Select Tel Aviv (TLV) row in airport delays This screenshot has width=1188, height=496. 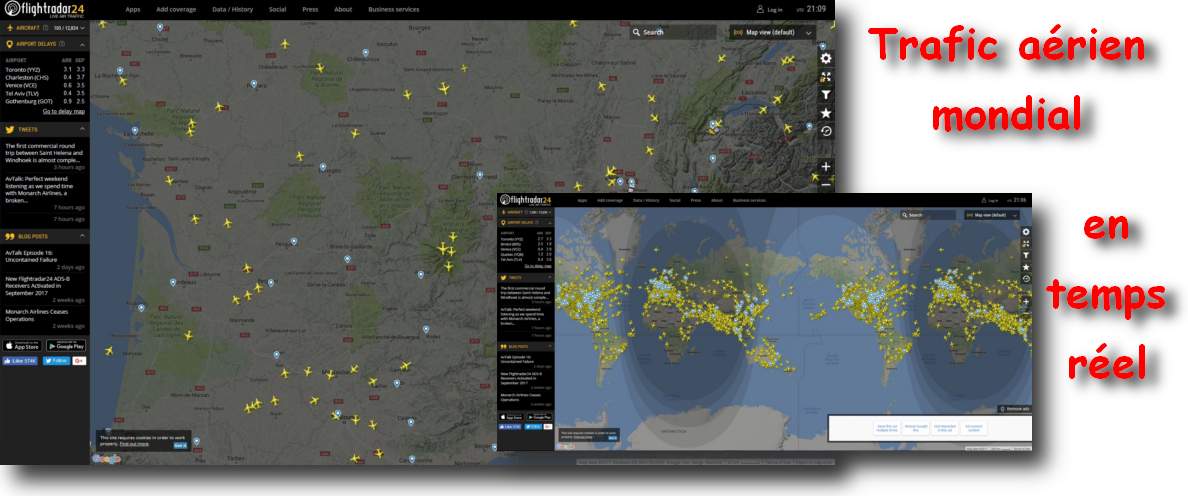45,93
